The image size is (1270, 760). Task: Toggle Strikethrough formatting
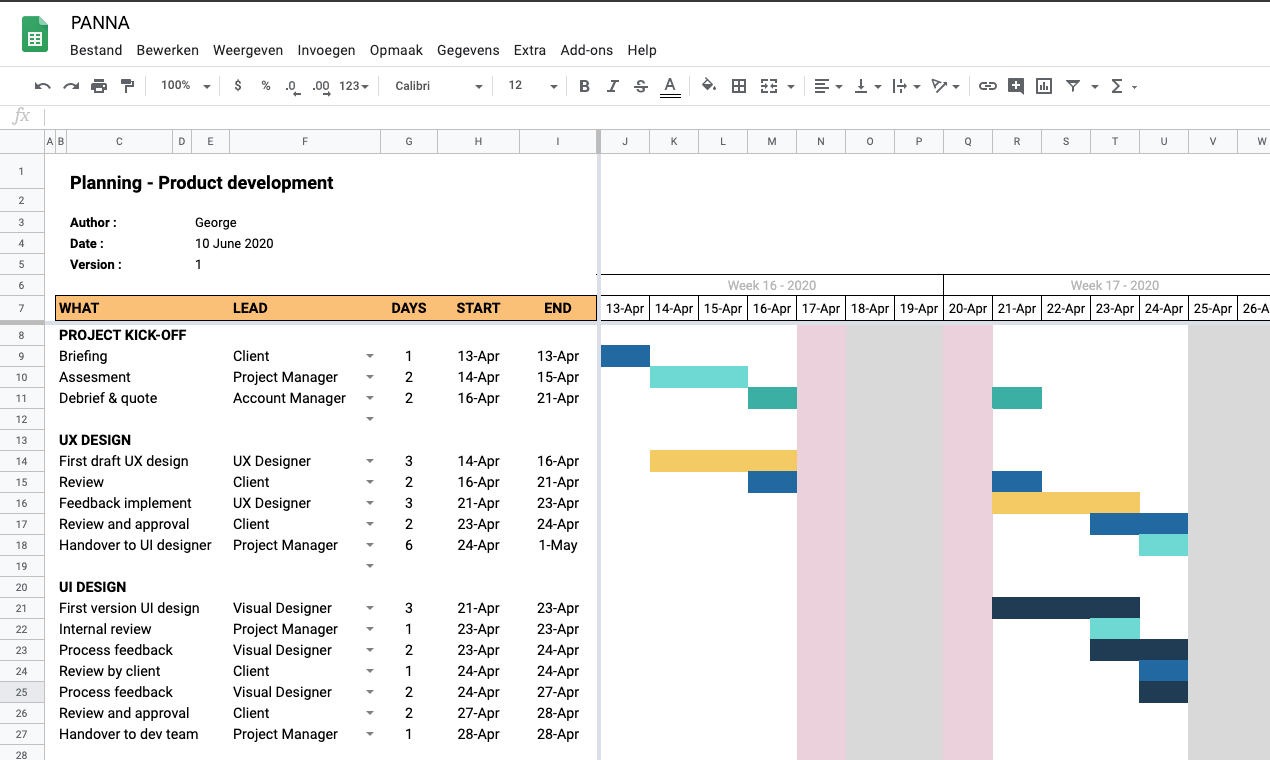(x=641, y=86)
